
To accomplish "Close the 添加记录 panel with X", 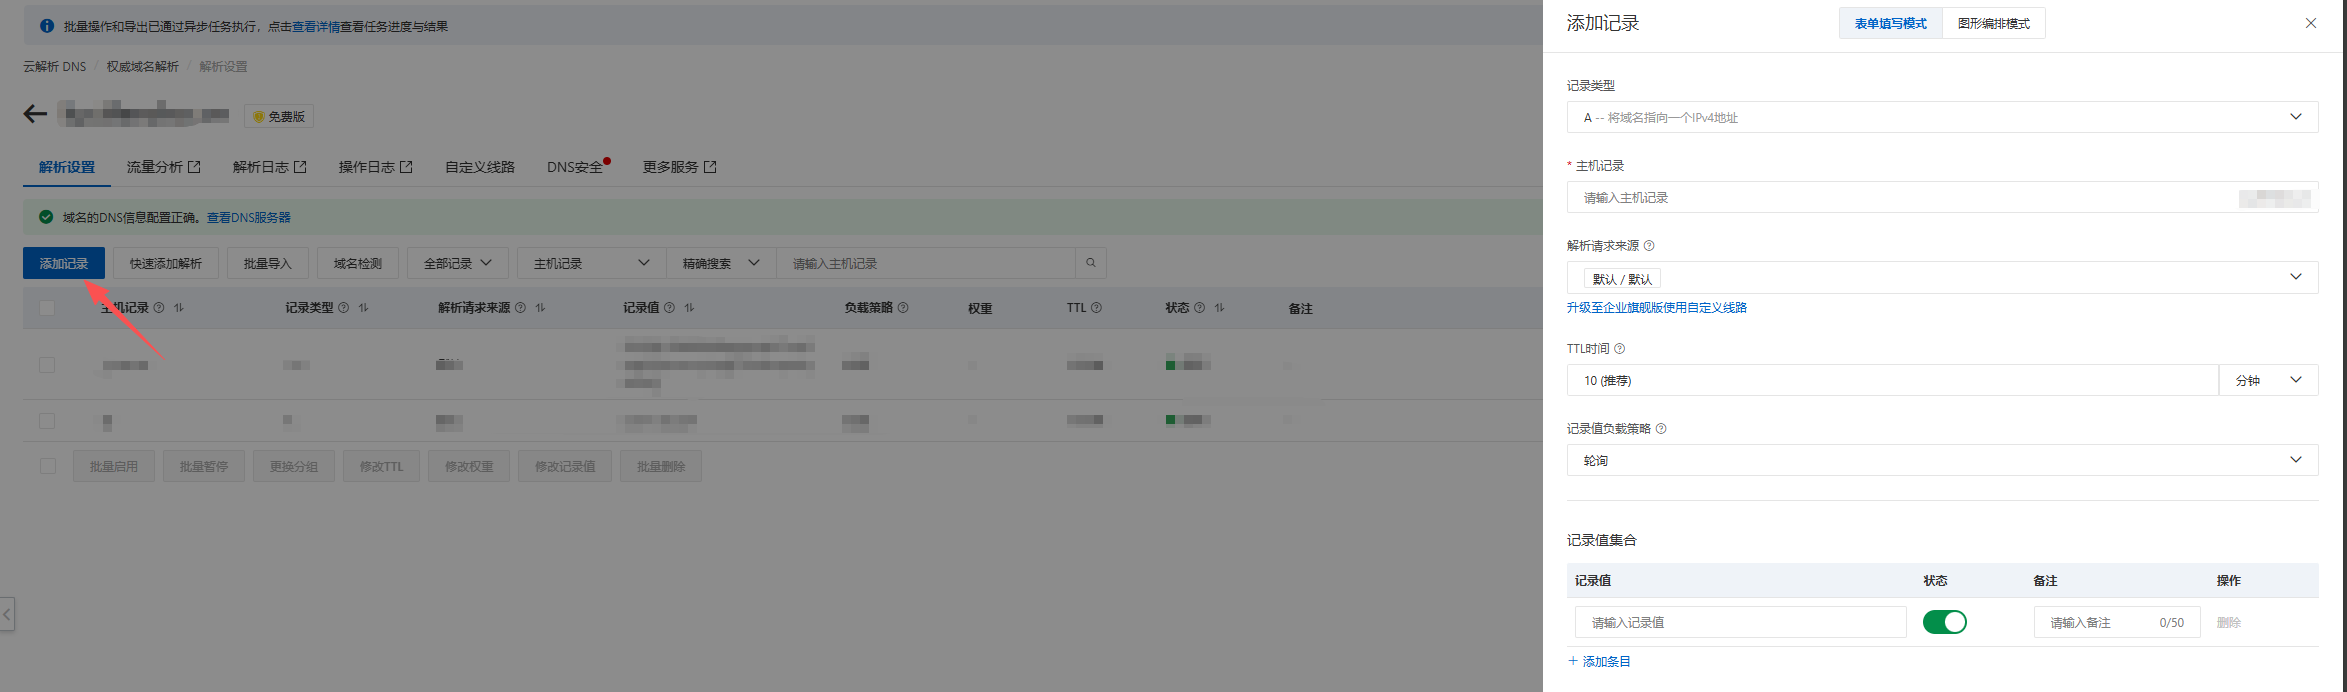I will (x=2310, y=23).
